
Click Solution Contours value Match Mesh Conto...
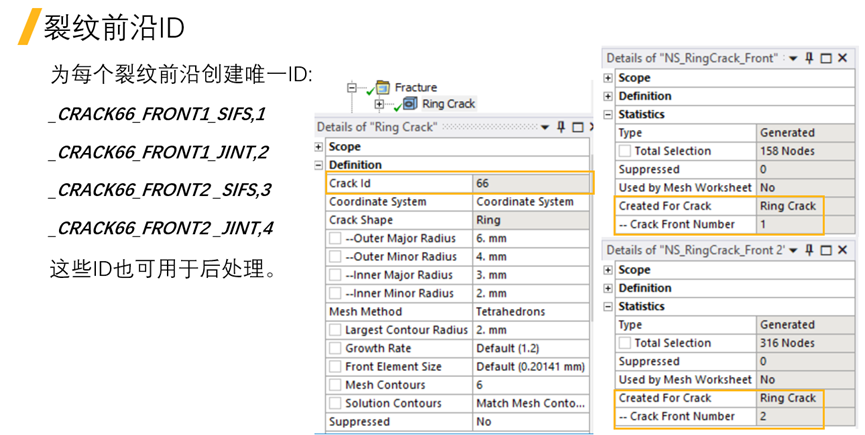(532, 403)
